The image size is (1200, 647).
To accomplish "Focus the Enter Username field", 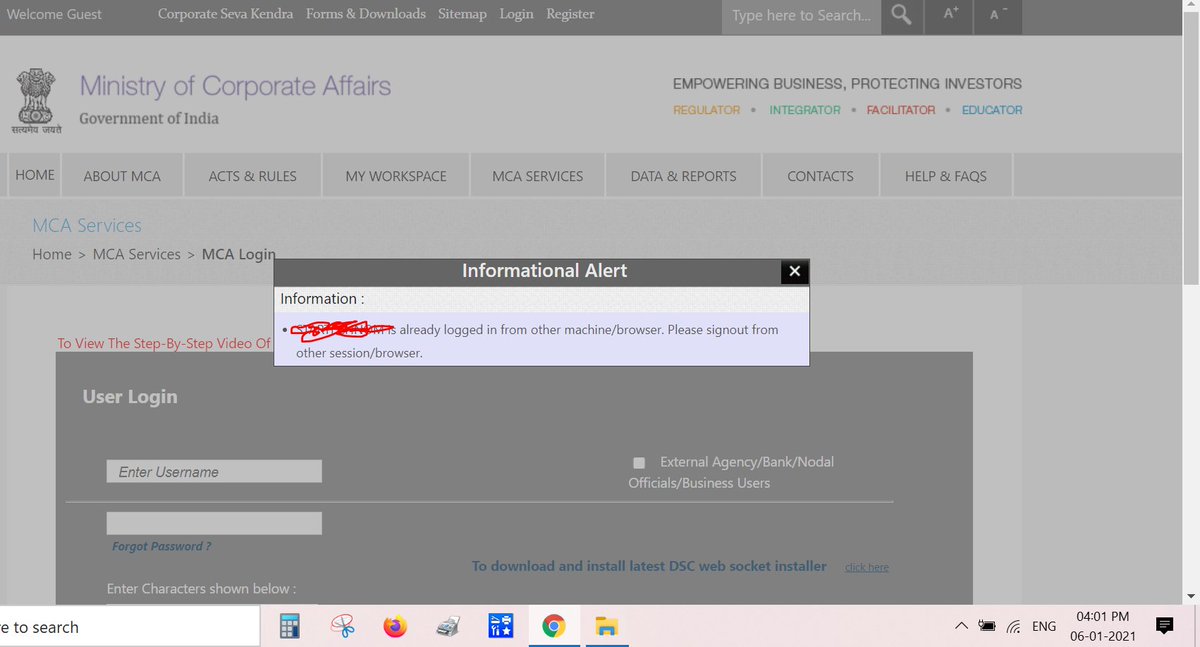I will (214, 471).
